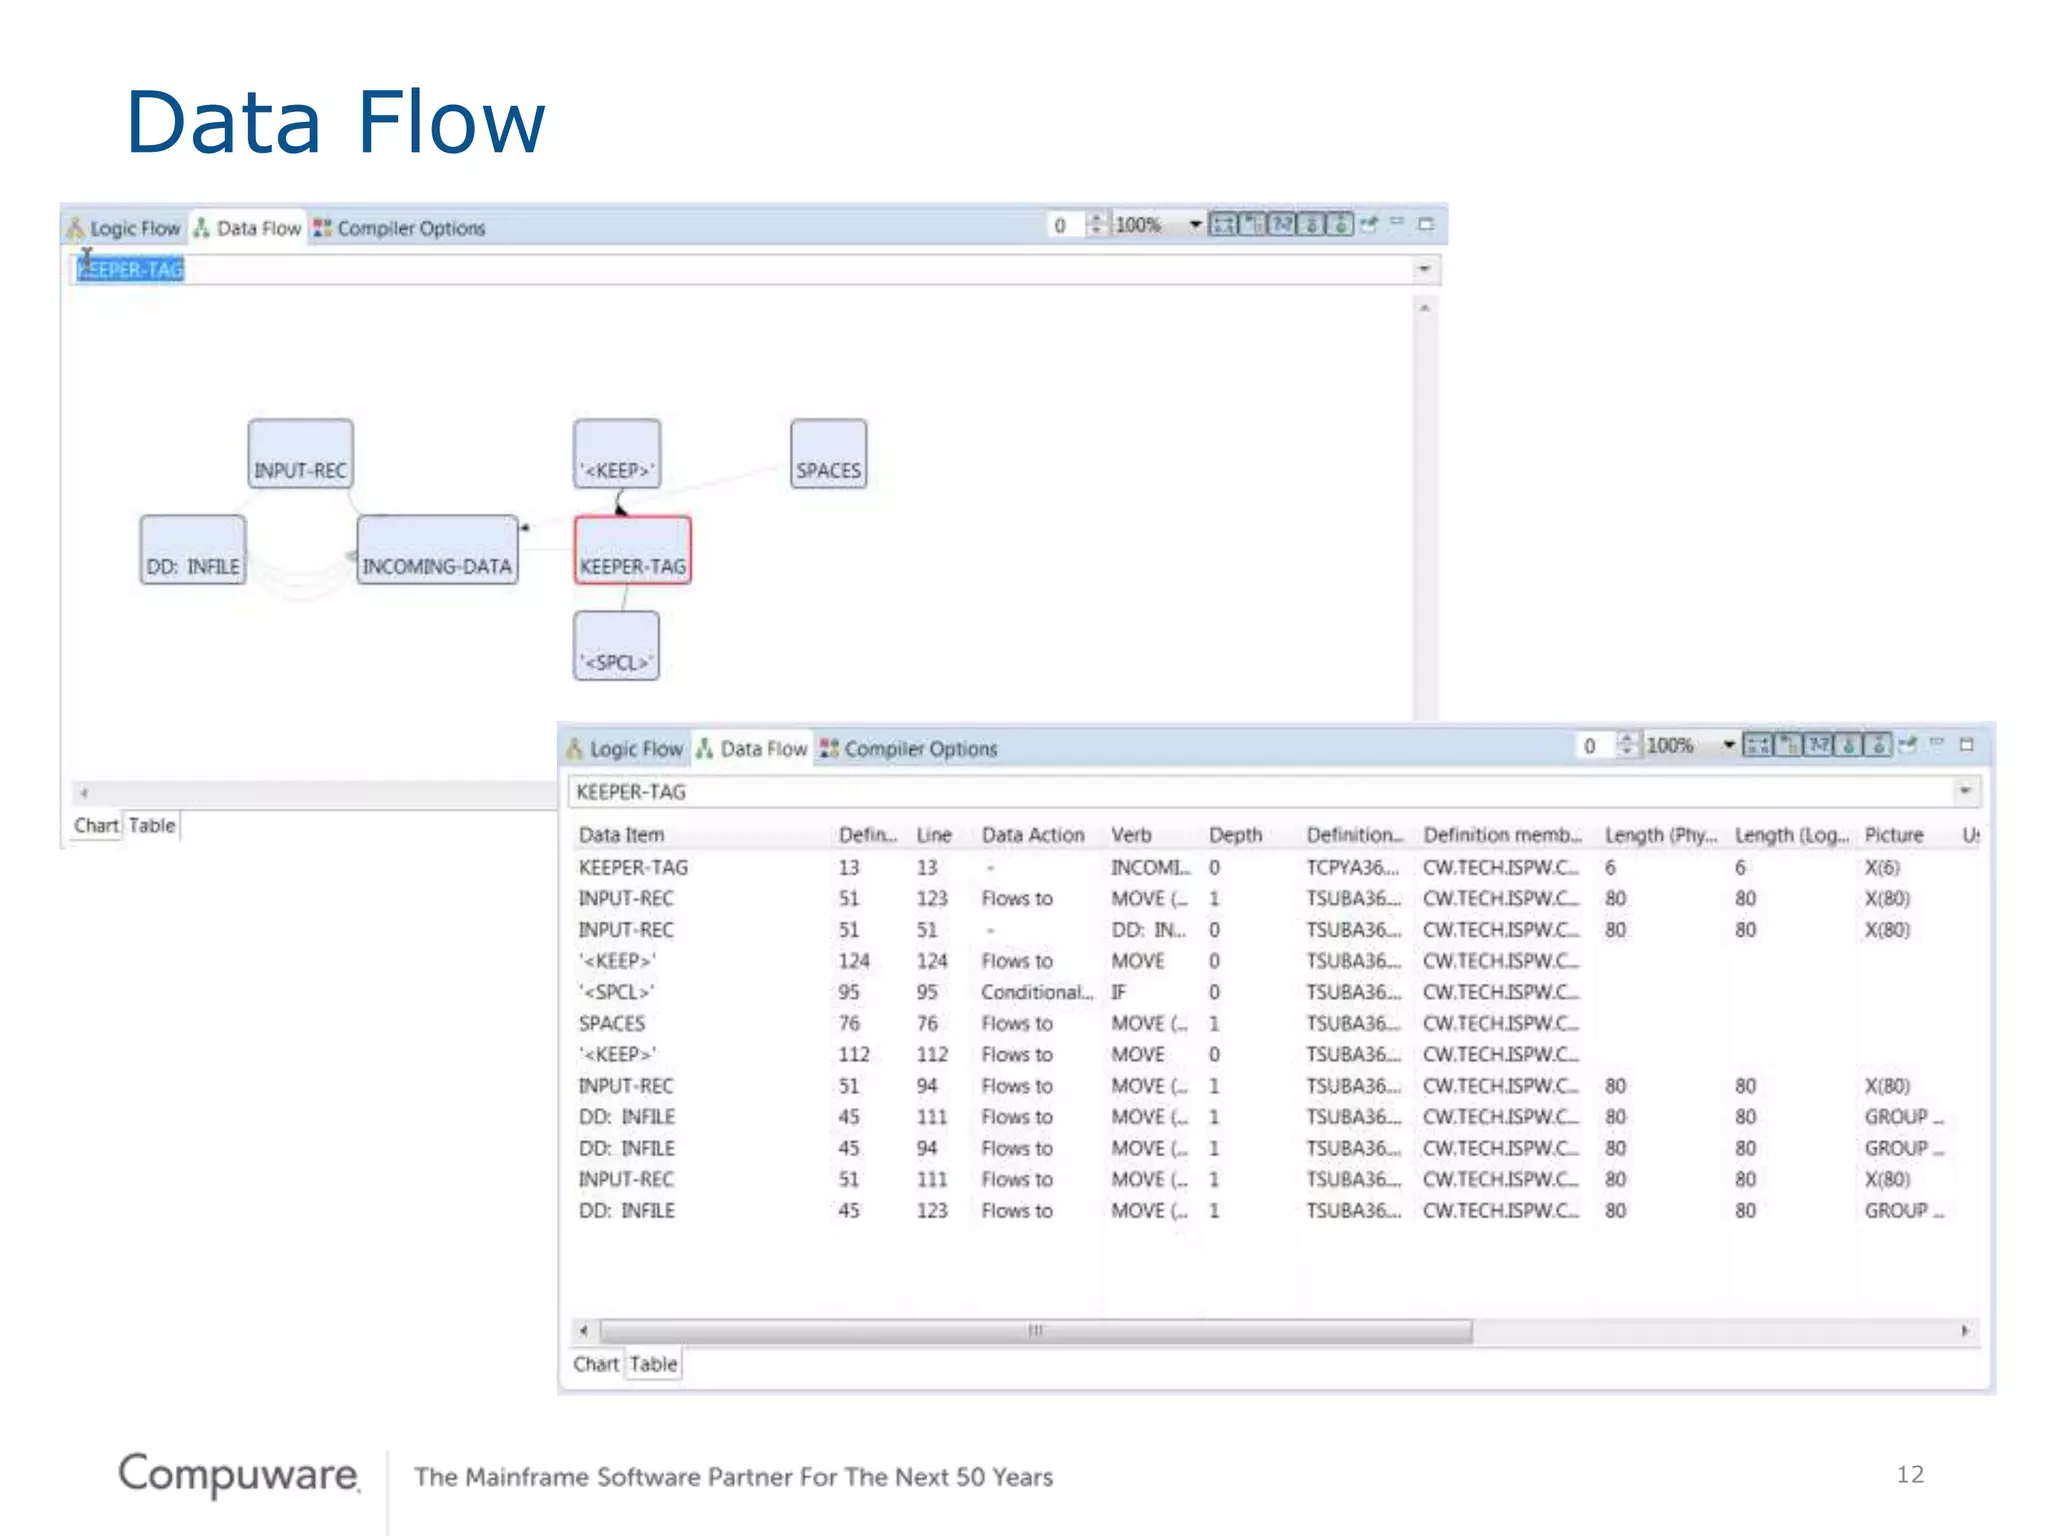Screen dimensions: 2048x1536
Task: Select the SPACES node in the diagram
Action: [x=829, y=454]
